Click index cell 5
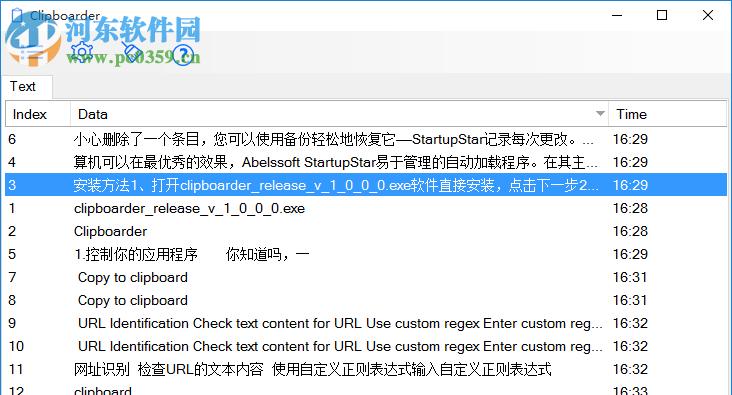 coord(12,254)
